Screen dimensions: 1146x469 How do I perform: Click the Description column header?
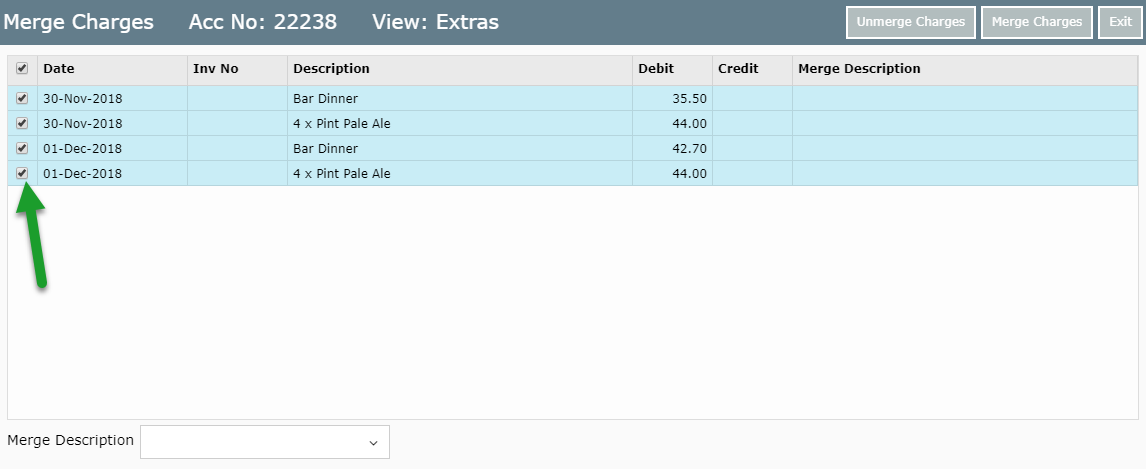coord(331,69)
